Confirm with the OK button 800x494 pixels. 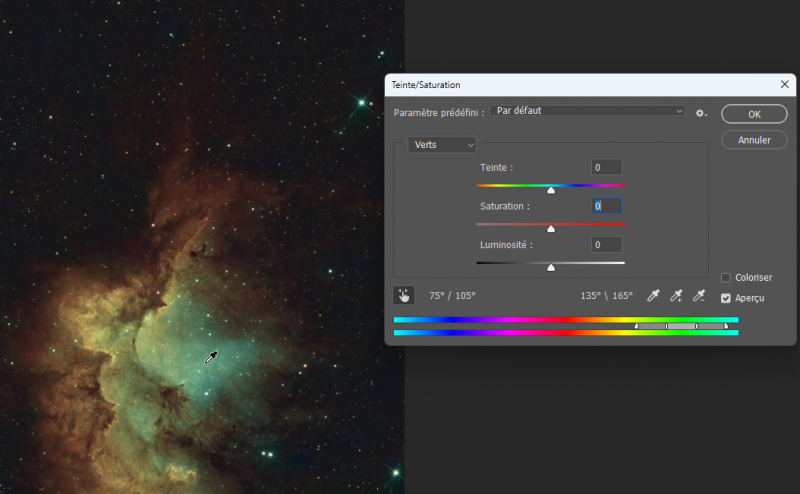[754, 114]
